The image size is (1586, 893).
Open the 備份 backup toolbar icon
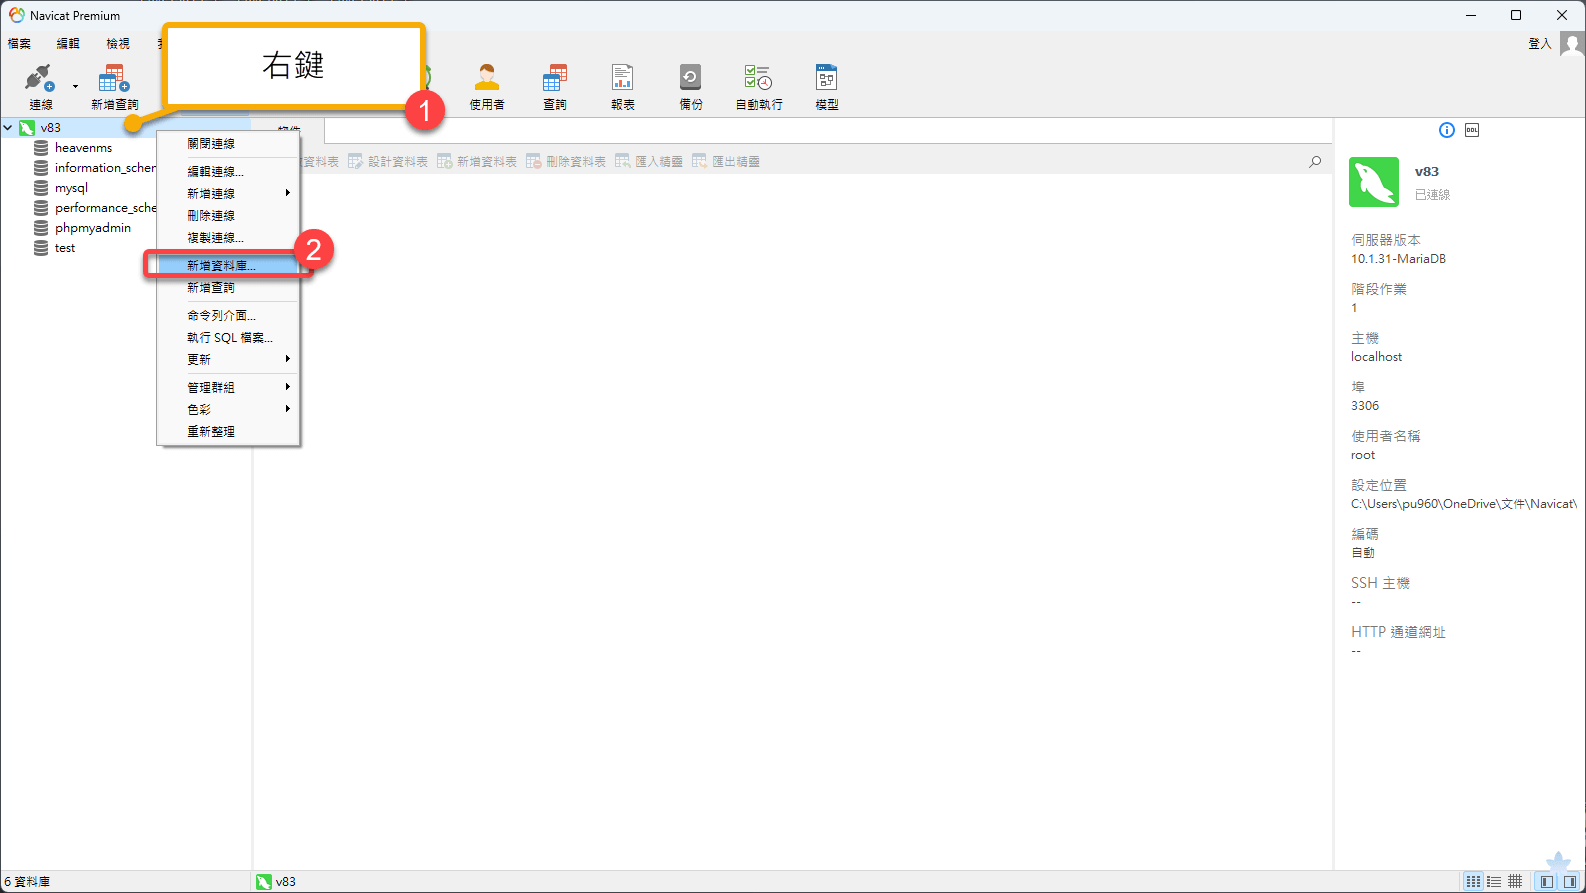pyautogui.click(x=691, y=87)
